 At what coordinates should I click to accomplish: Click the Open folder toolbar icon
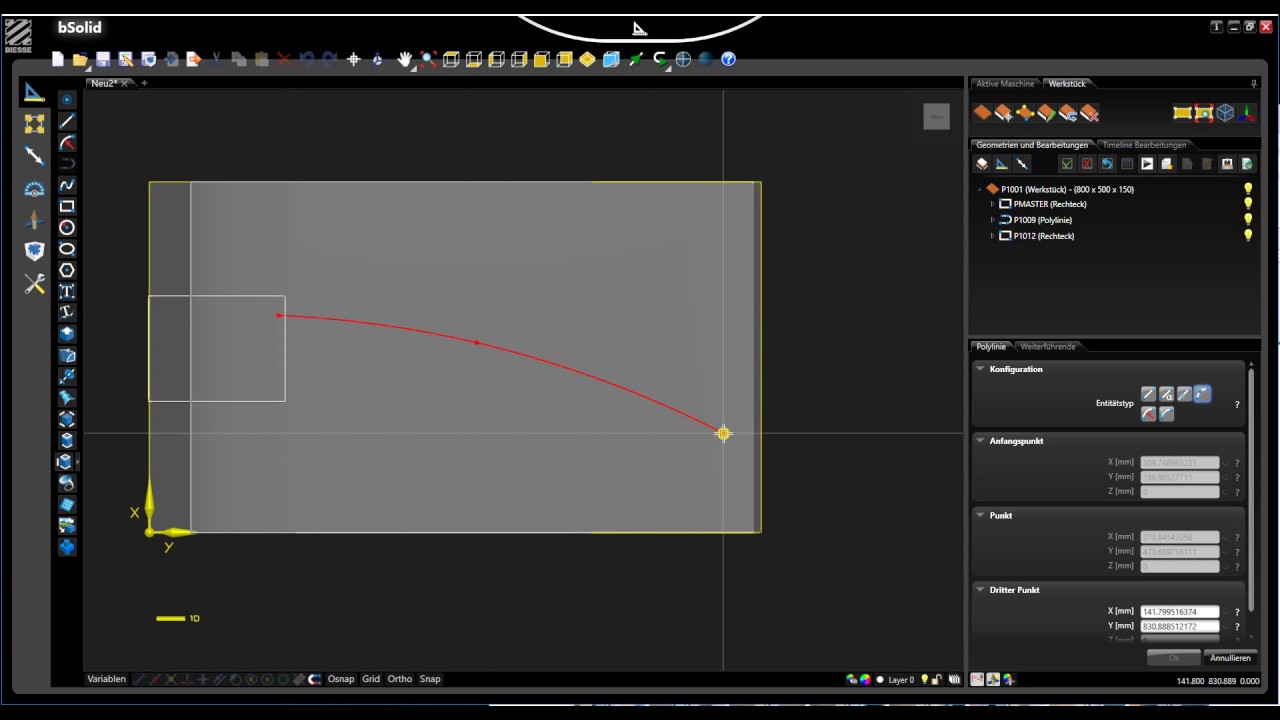(80, 60)
